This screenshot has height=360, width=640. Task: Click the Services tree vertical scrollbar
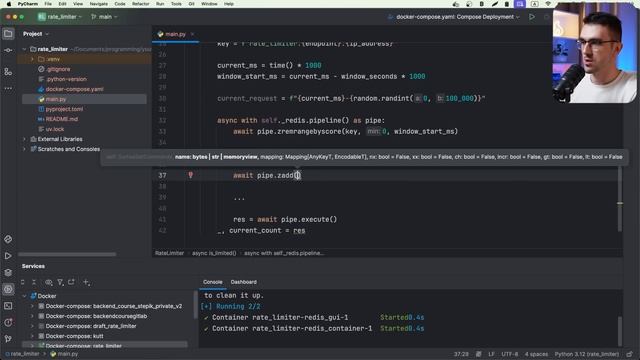195,304
